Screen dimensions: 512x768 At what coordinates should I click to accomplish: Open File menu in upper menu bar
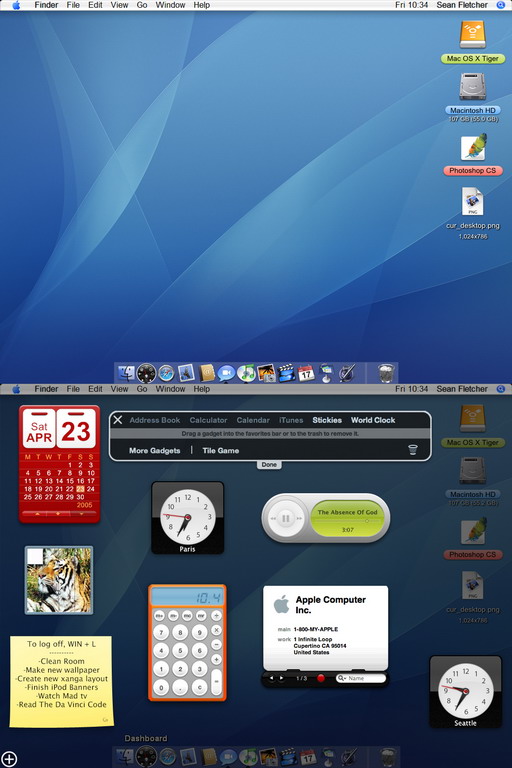point(73,5)
